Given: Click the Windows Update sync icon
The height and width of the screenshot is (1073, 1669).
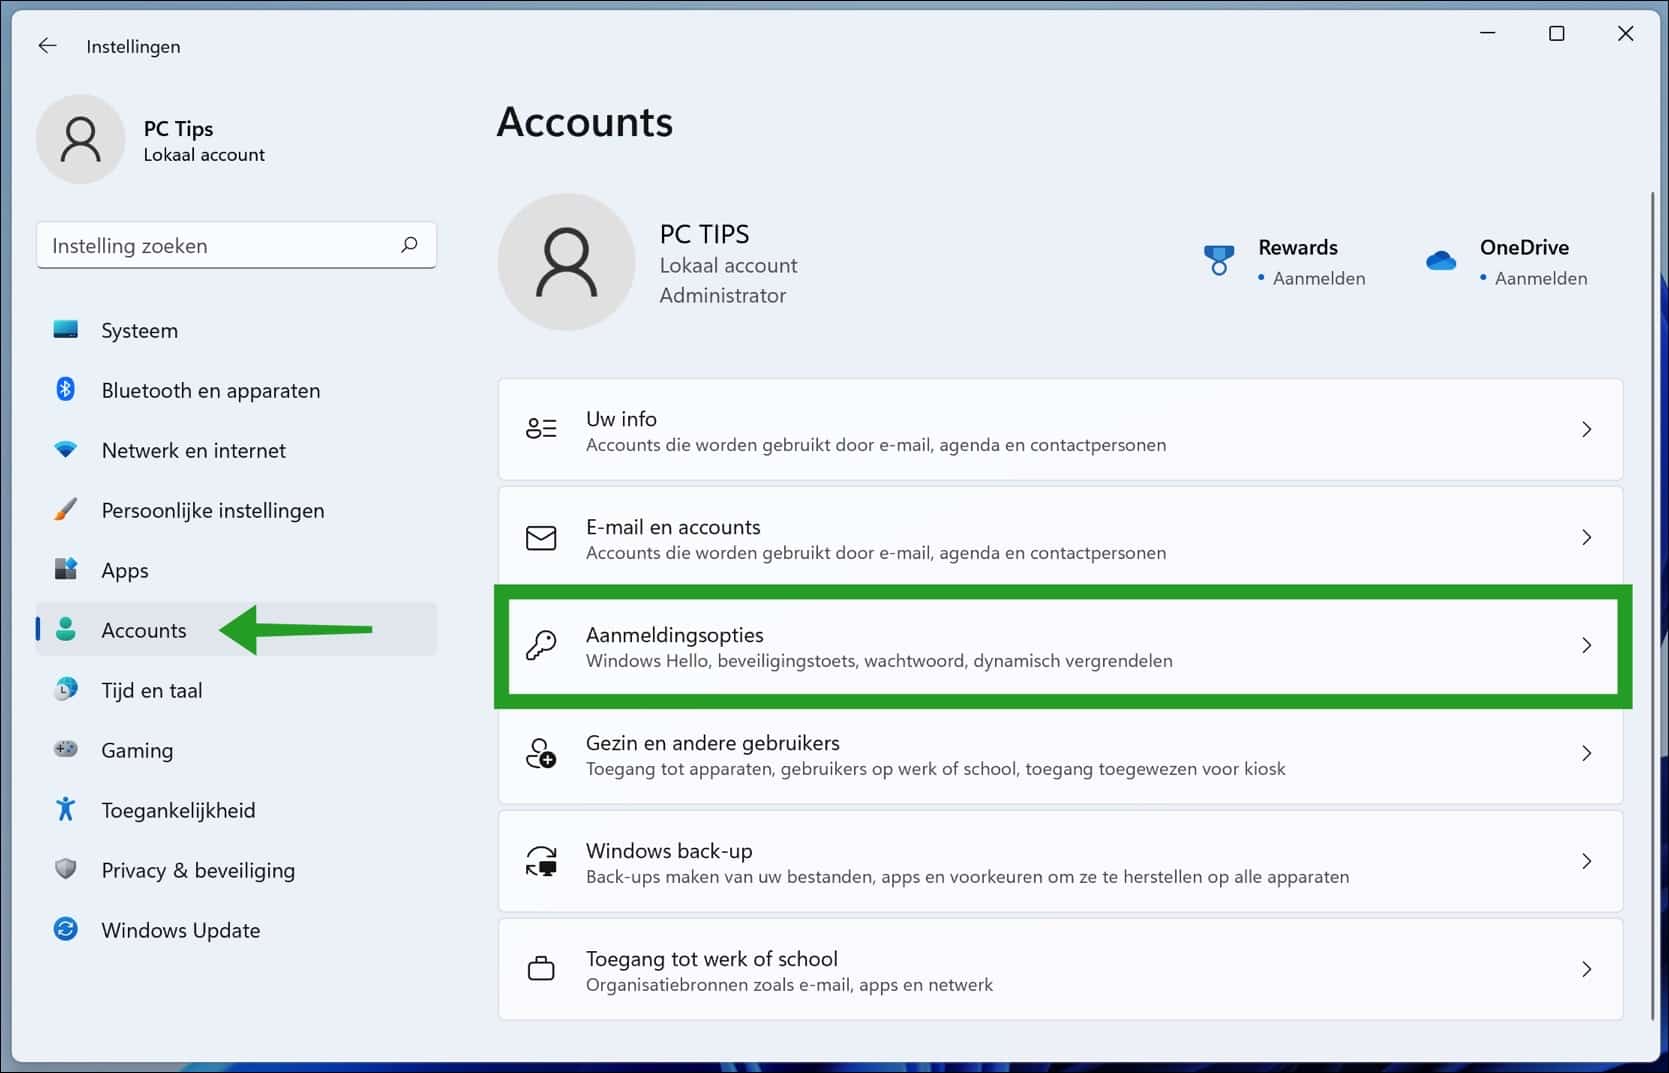Looking at the screenshot, I should (66, 929).
